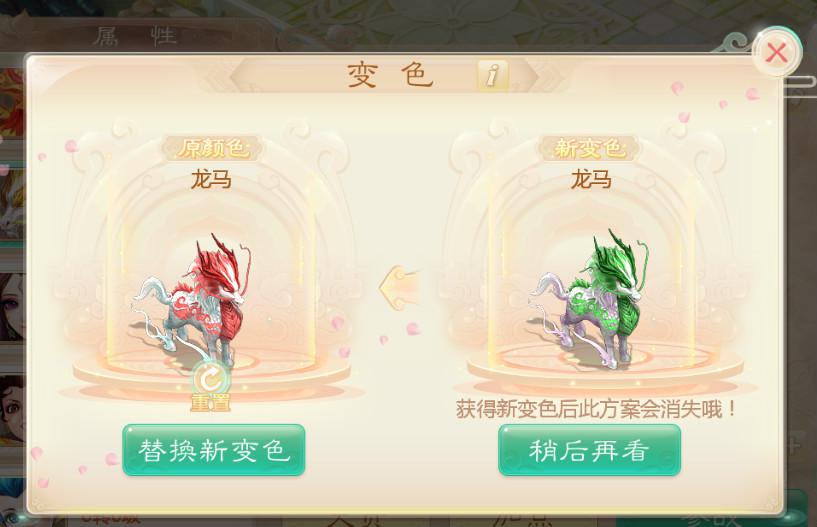The width and height of the screenshot is (817, 527).
Task: Click the 重置 circular reset icon
Action: 211,379
